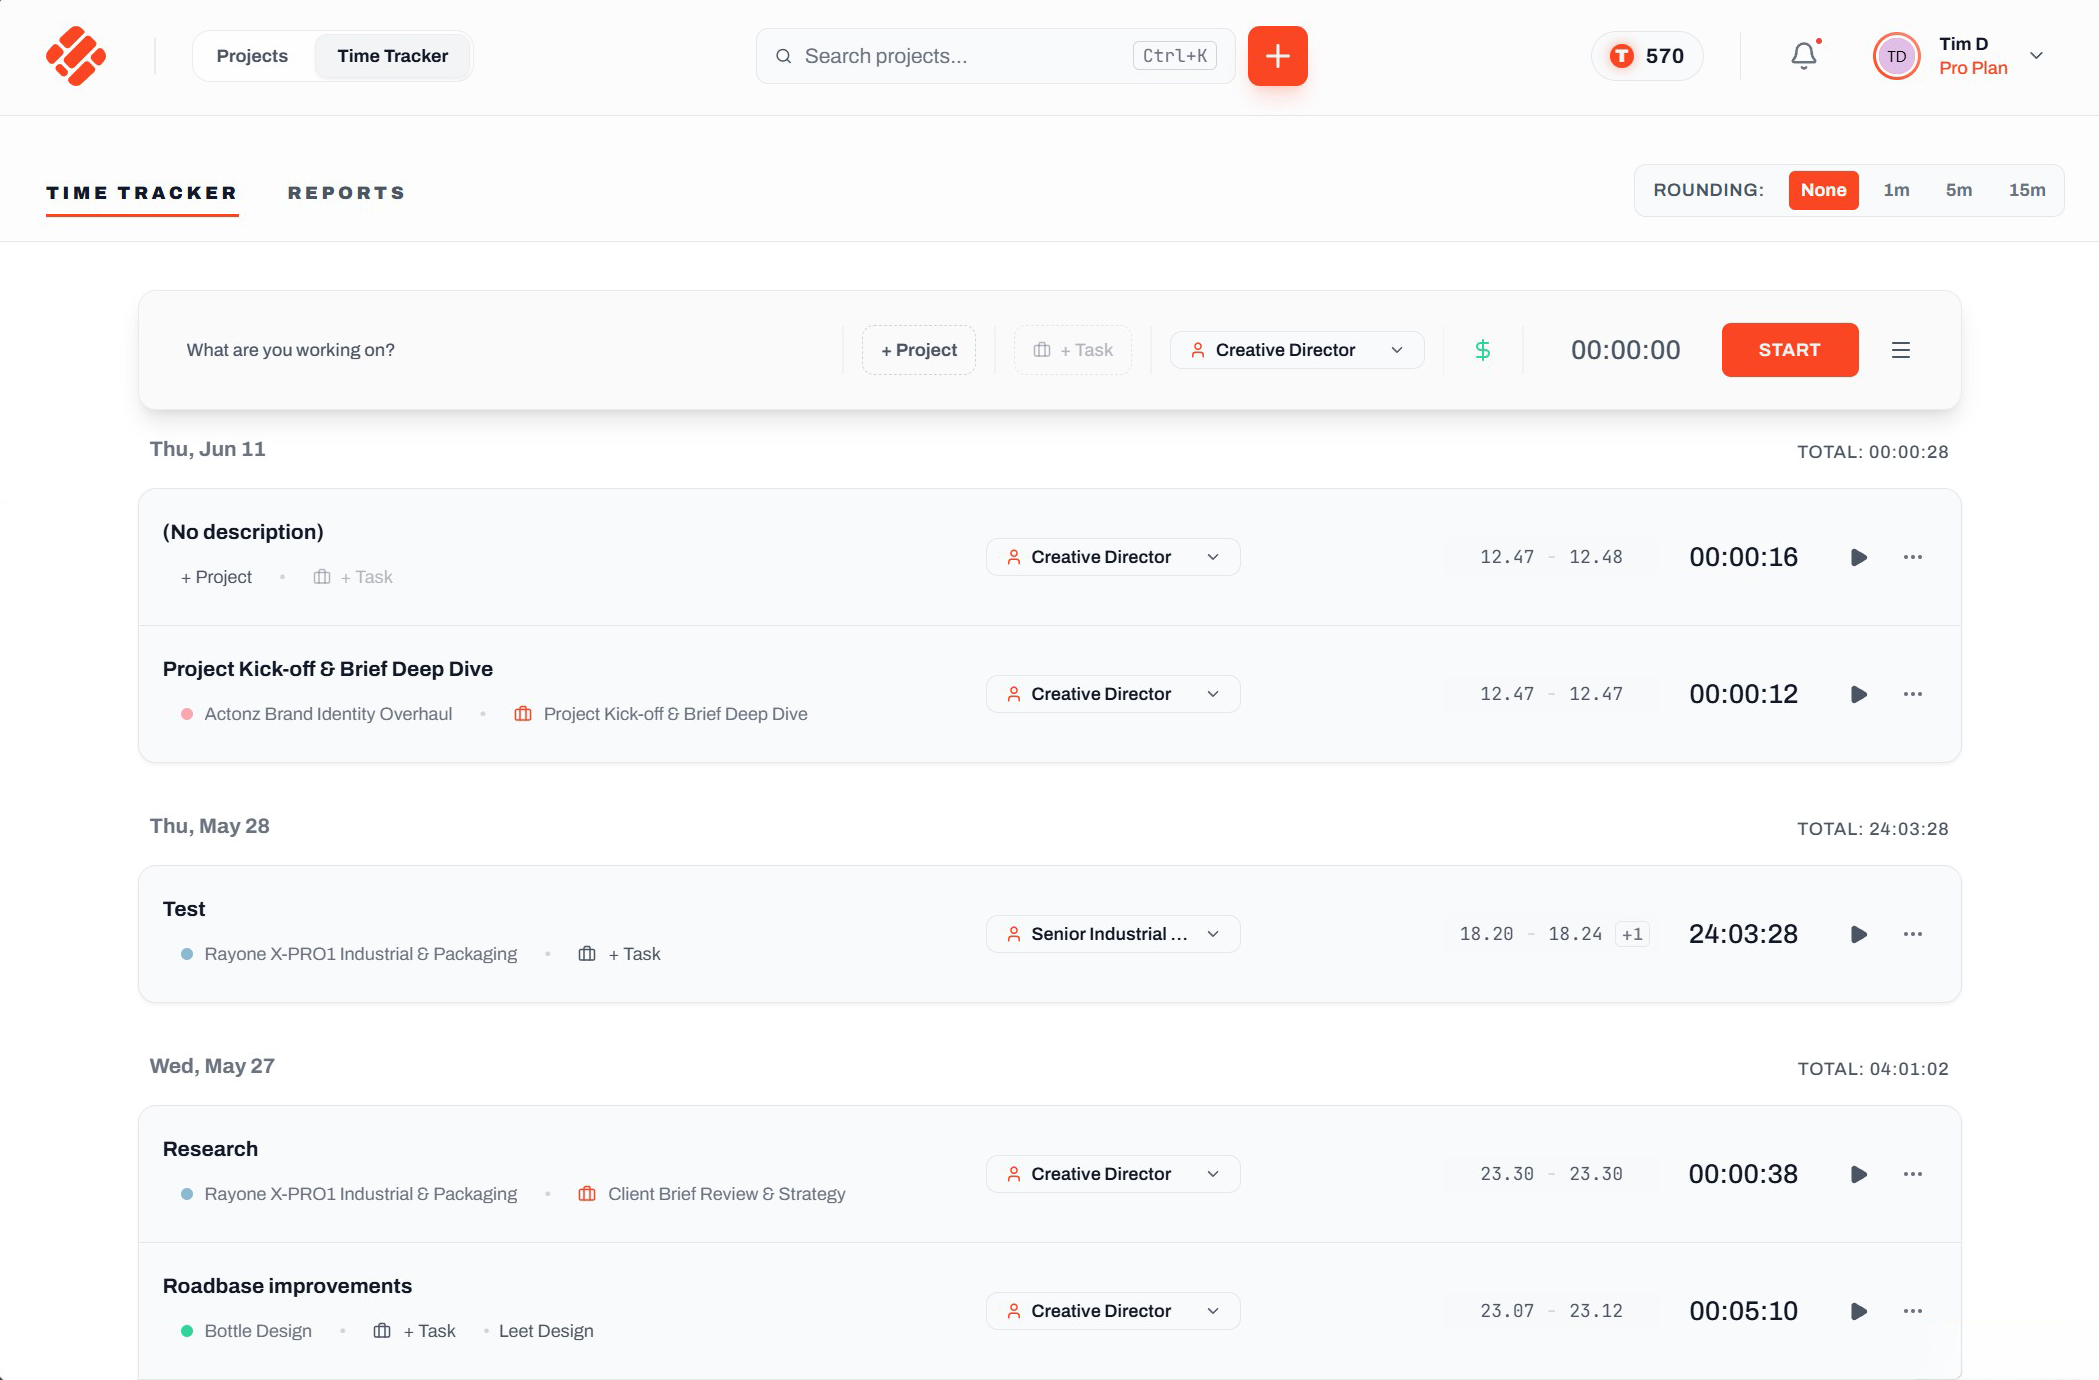Expand the Tim D account menu chevron
2099x1380 pixels.
[2036, 56]
